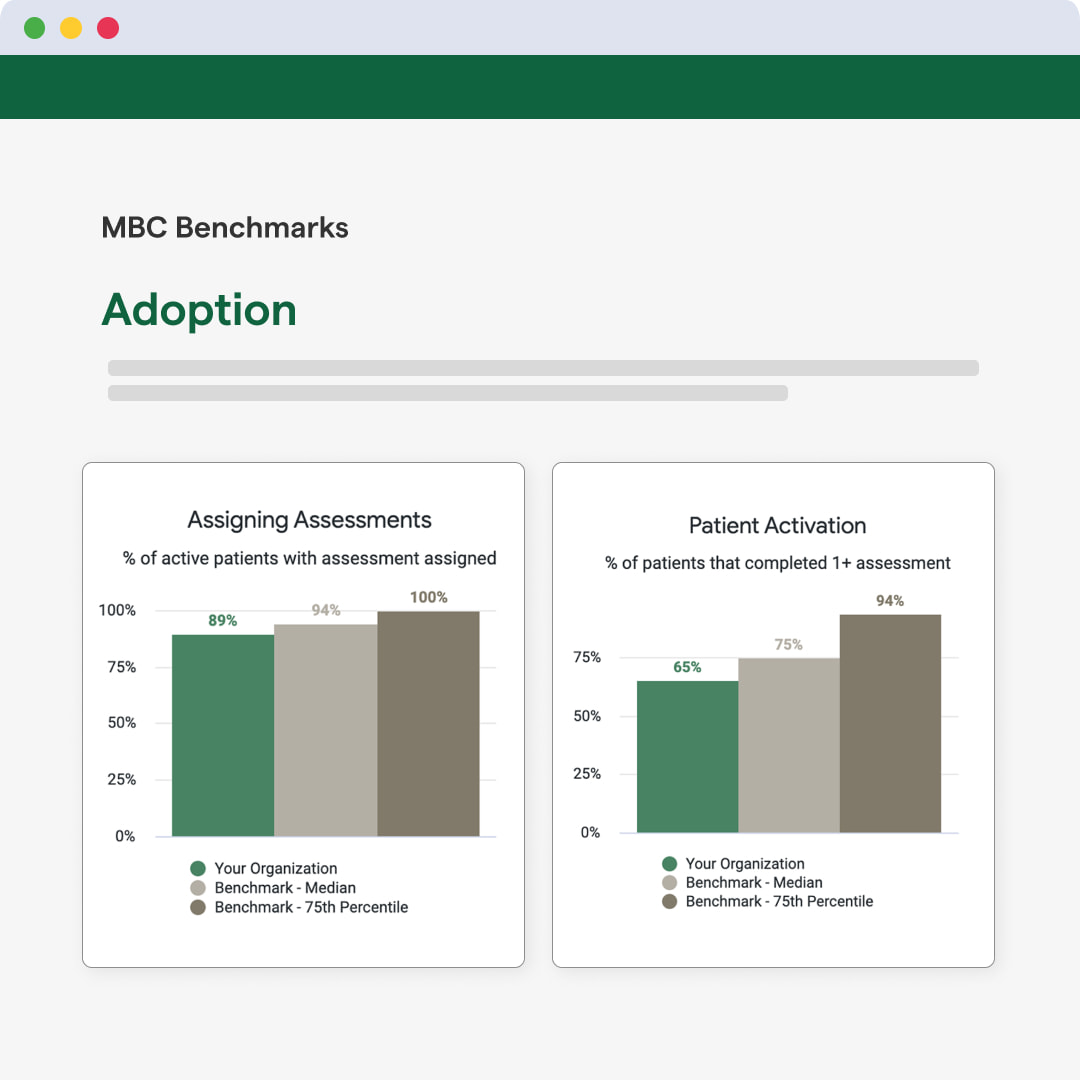Image resolution: width=1080 pixels, height=1080 pixels.
Task: Select the 75% median bar in Patient Activation
Action: pyautogui.click(x=788, y=745)
